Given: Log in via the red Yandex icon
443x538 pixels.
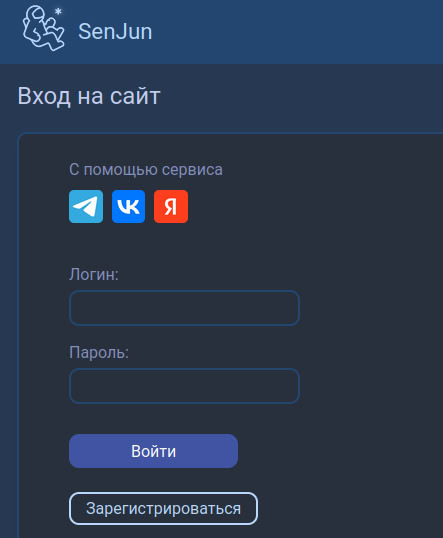Looking at the screenshot, I should point(171,207).
